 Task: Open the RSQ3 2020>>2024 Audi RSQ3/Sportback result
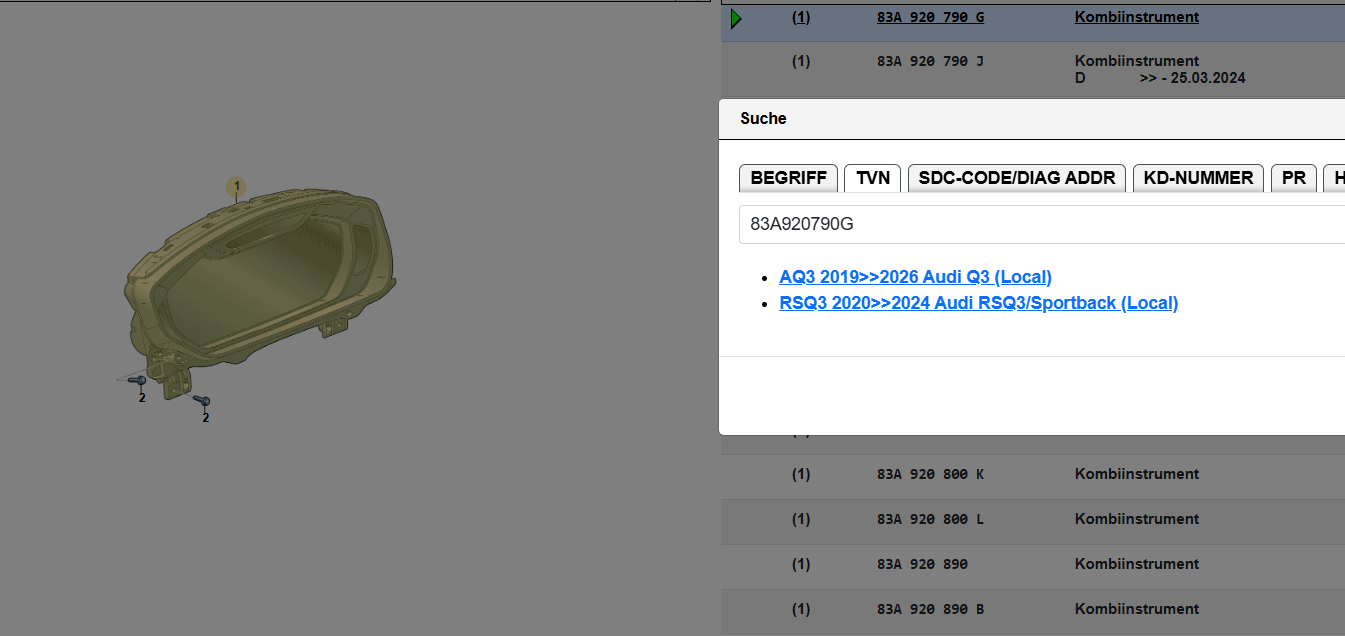pos(978,303)
